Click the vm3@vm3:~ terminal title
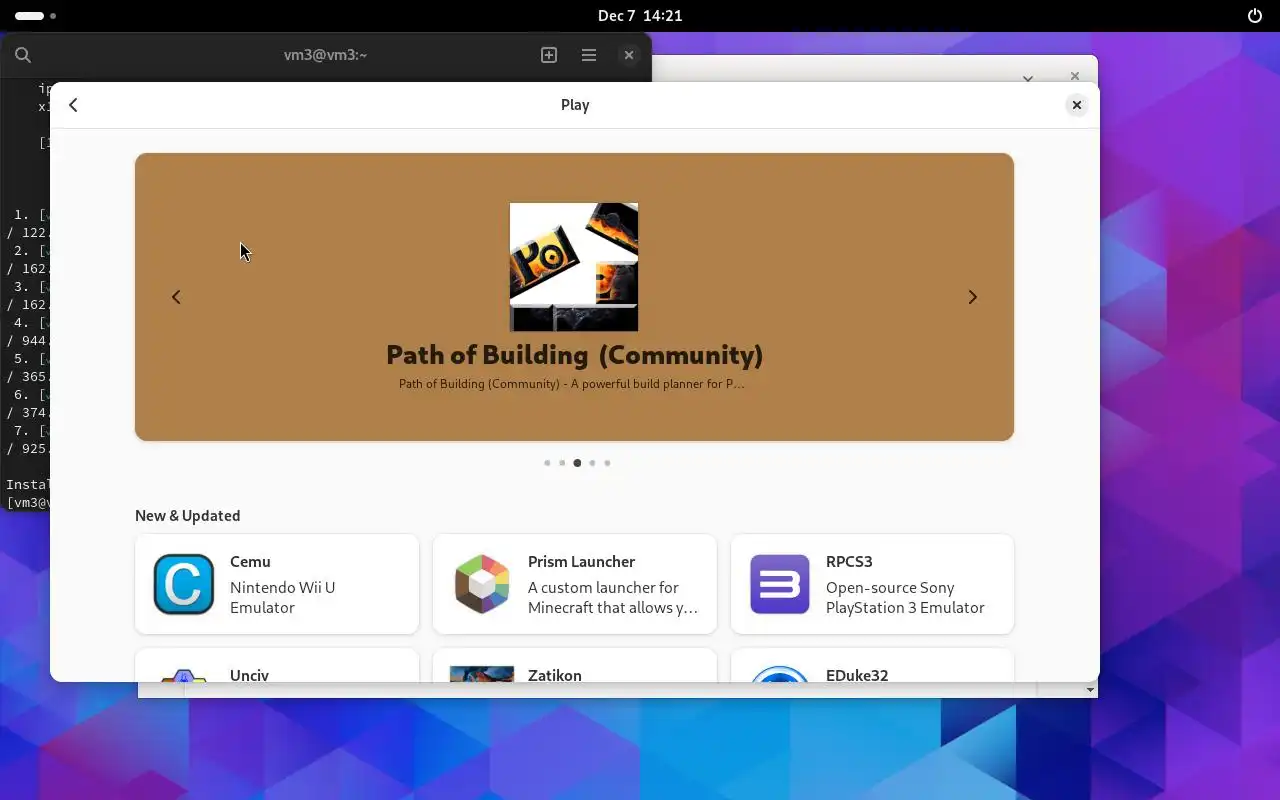 pyautogui.click(x=325, y=55)
